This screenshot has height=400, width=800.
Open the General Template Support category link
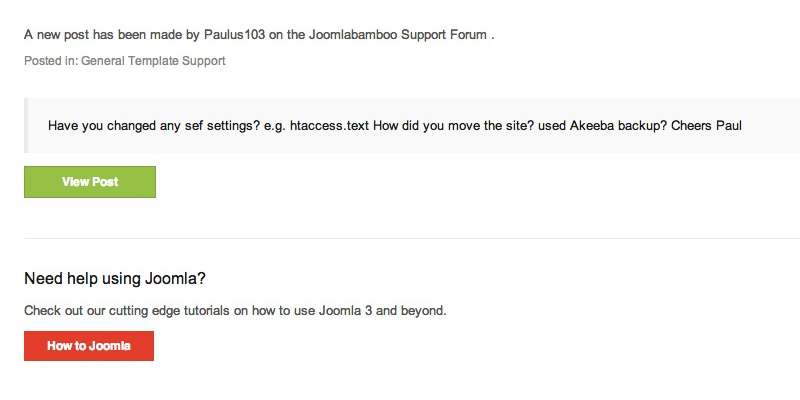click(153, 61)
